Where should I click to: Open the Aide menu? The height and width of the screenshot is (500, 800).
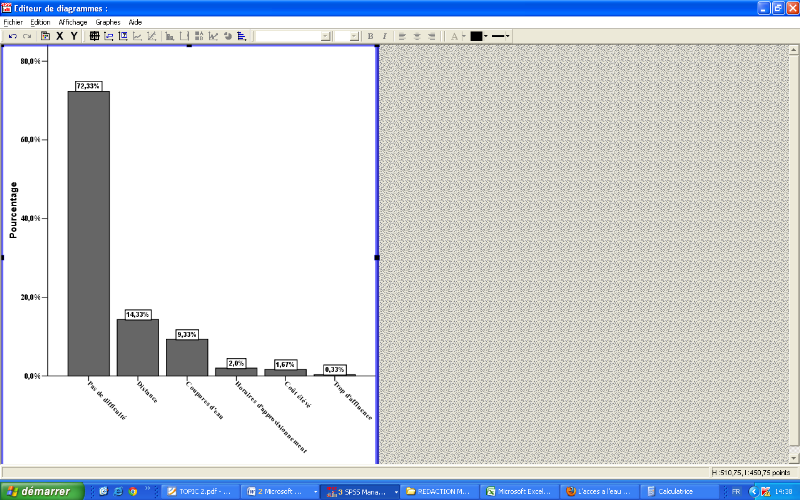pyautogui.click(x=135, y=22)
